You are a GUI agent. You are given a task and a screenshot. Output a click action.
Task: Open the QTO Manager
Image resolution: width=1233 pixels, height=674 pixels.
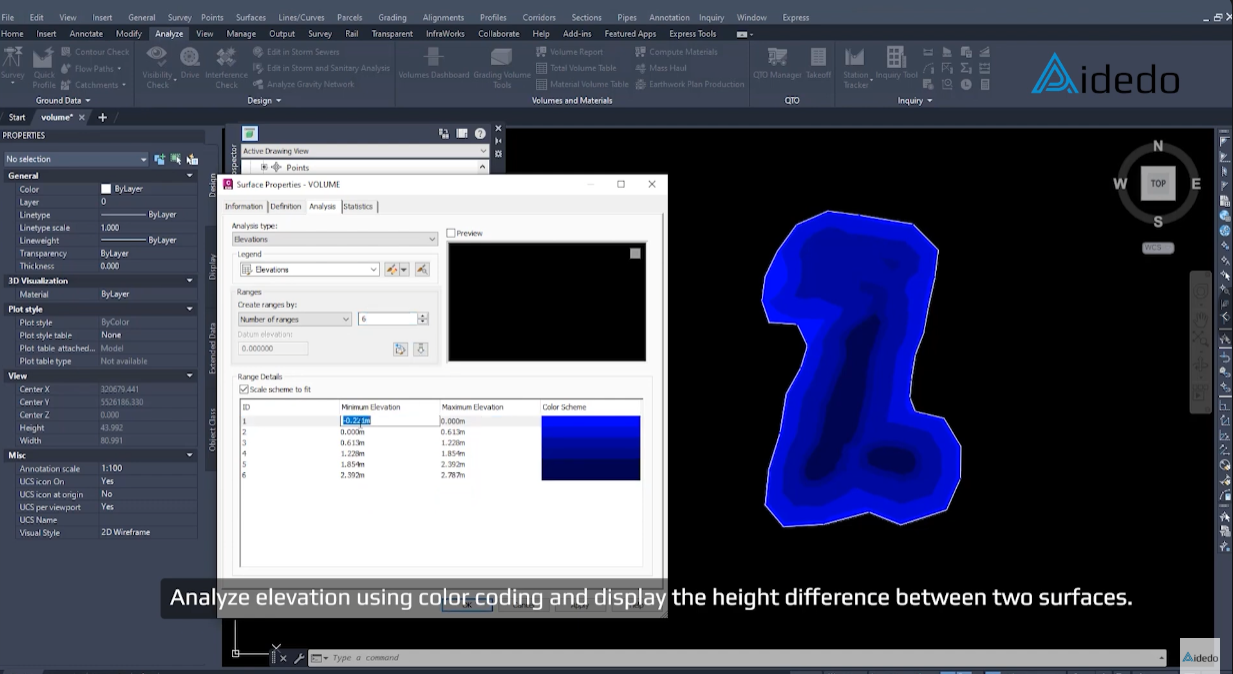pos(777,62)
